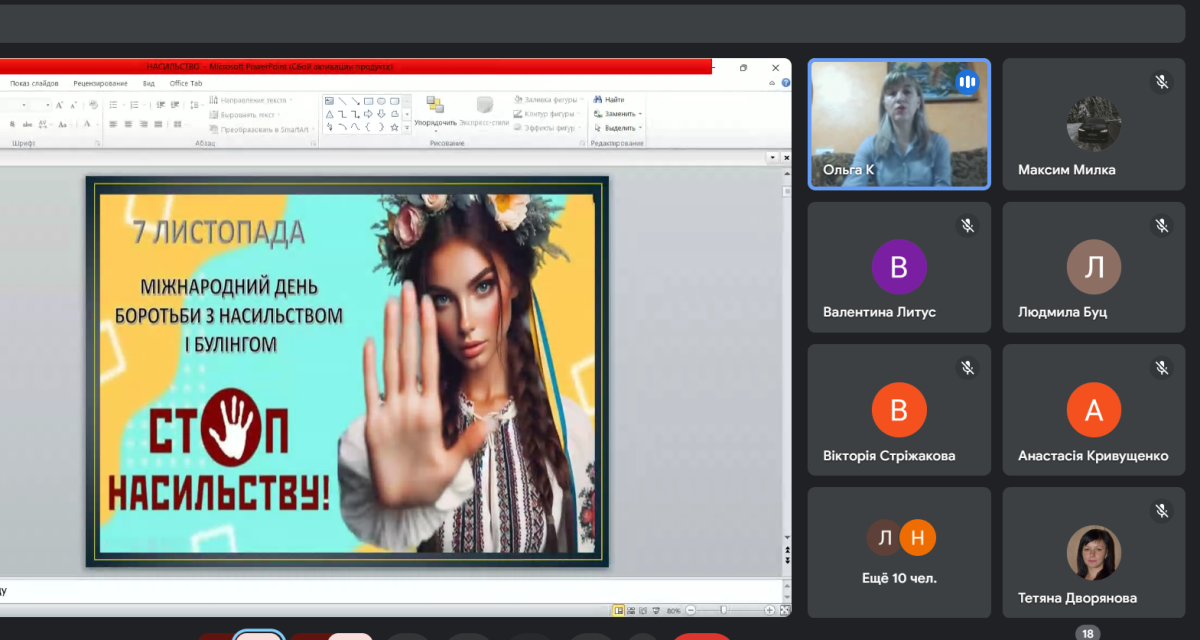Click the center text alignment icon
This screenshot has height=640, width=1200.
point(127,124)
